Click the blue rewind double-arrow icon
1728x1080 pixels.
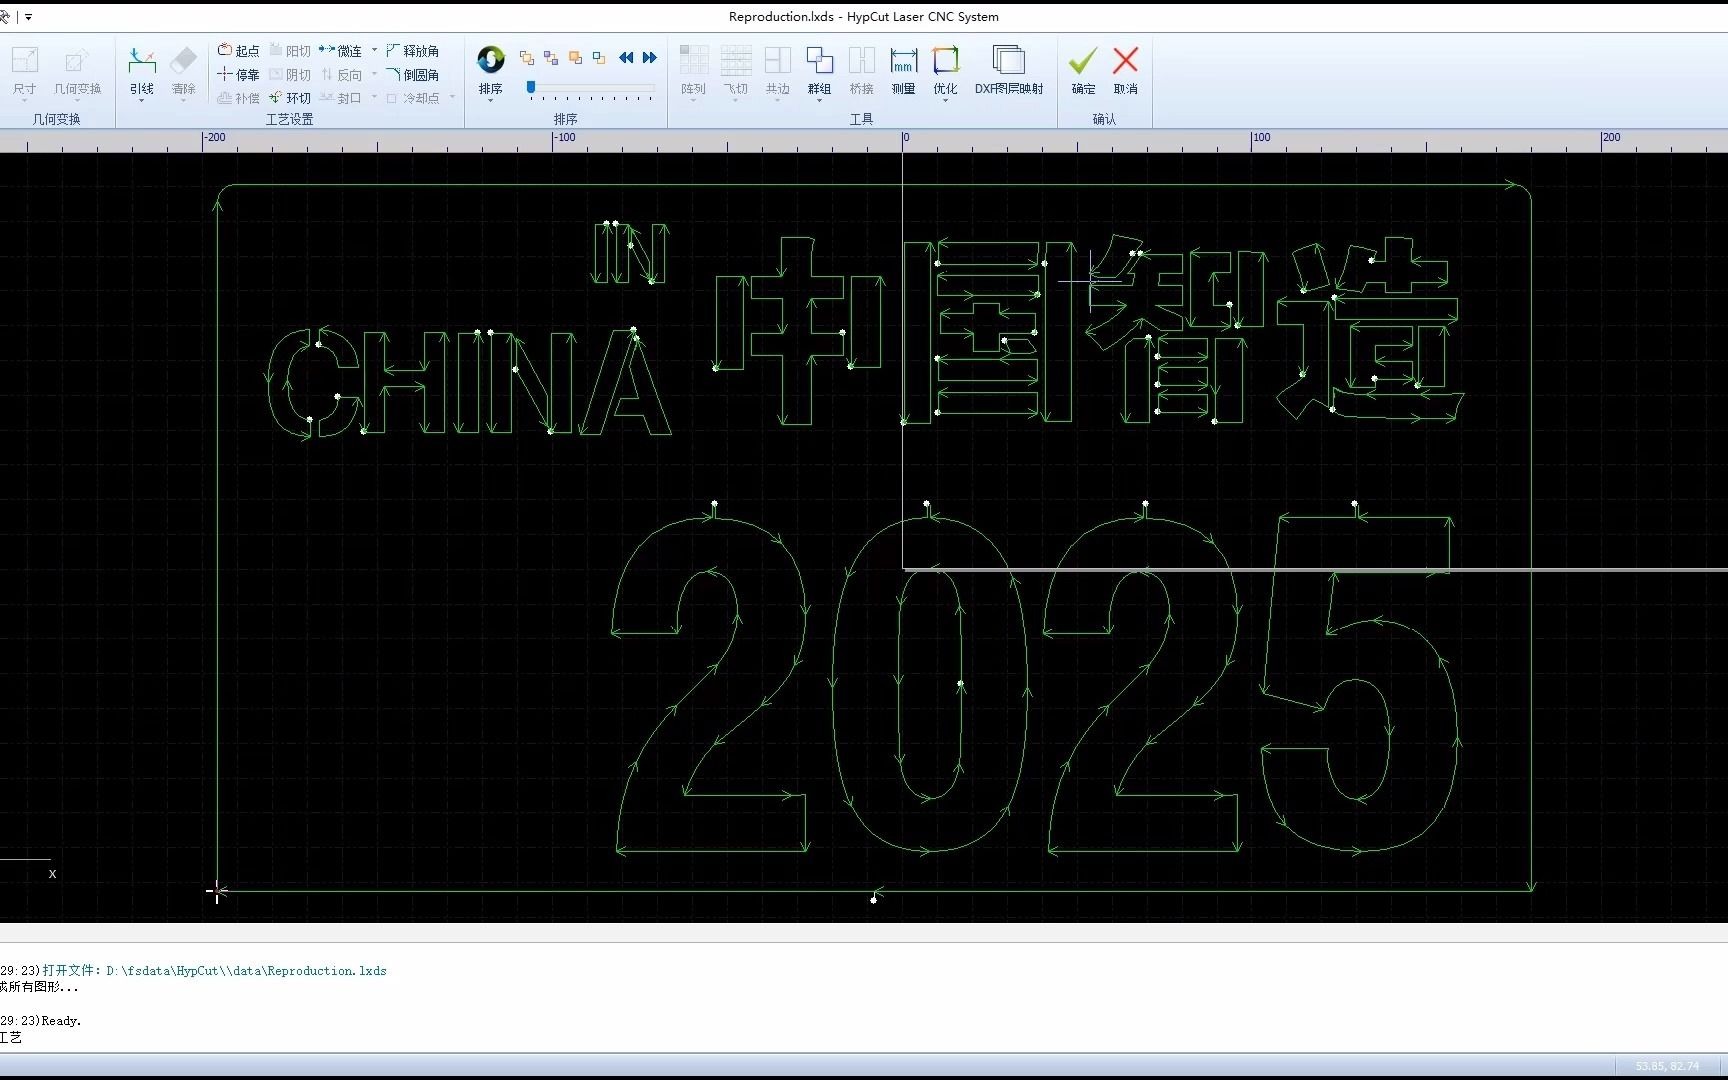click(x=626, y=58)
